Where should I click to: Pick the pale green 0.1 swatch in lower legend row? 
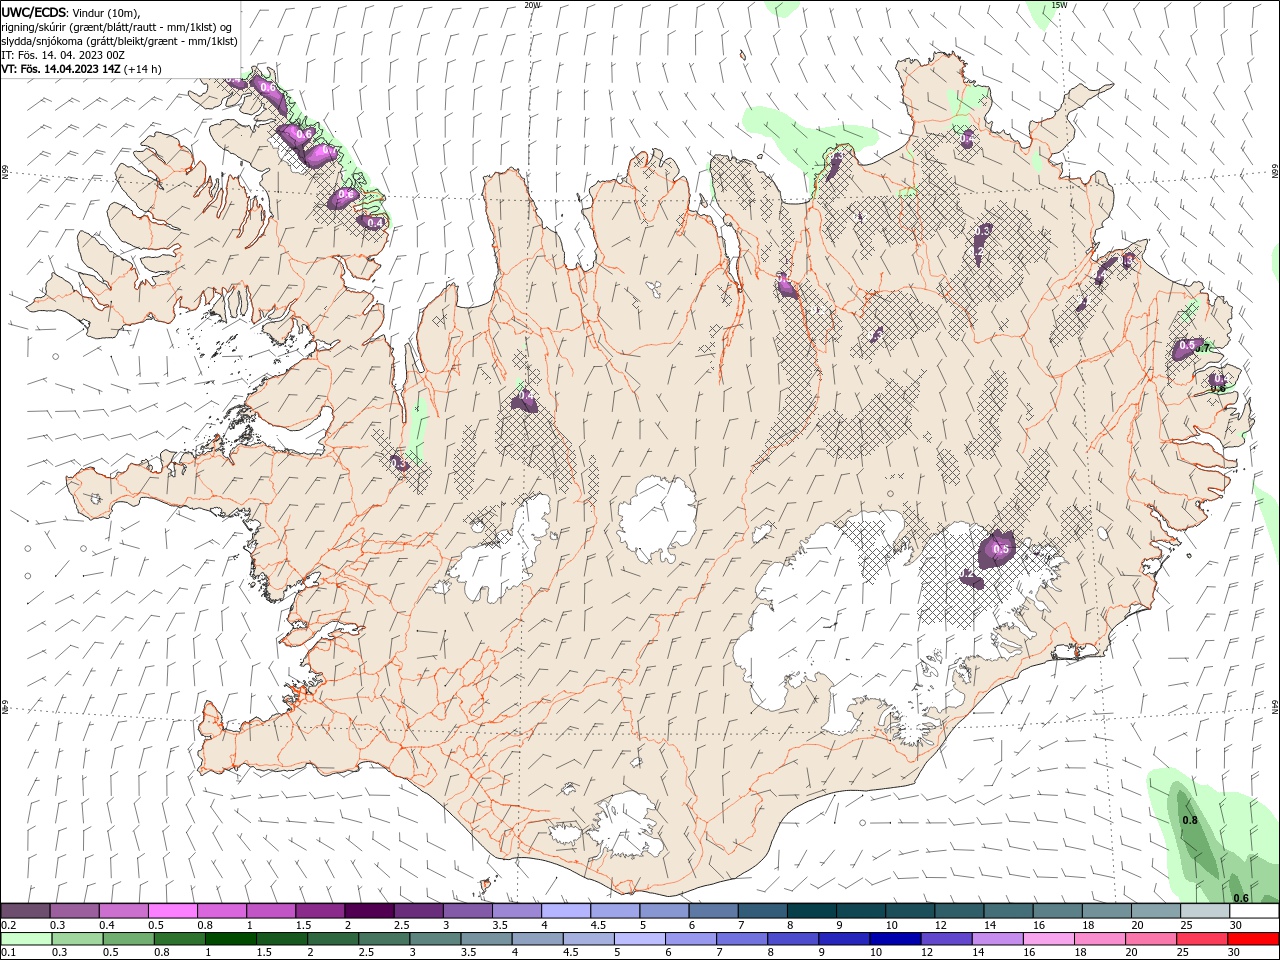coord(26,939)
